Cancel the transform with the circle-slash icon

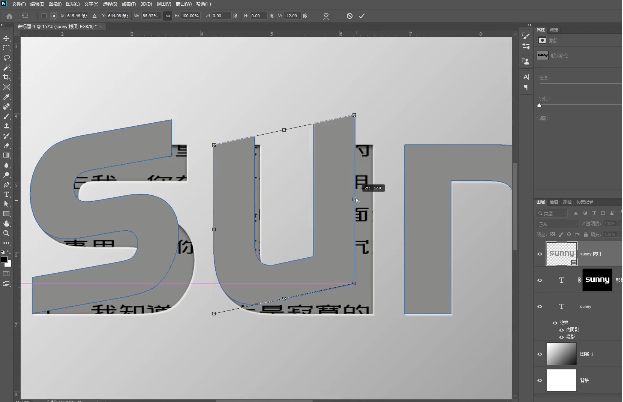(349, 16)
